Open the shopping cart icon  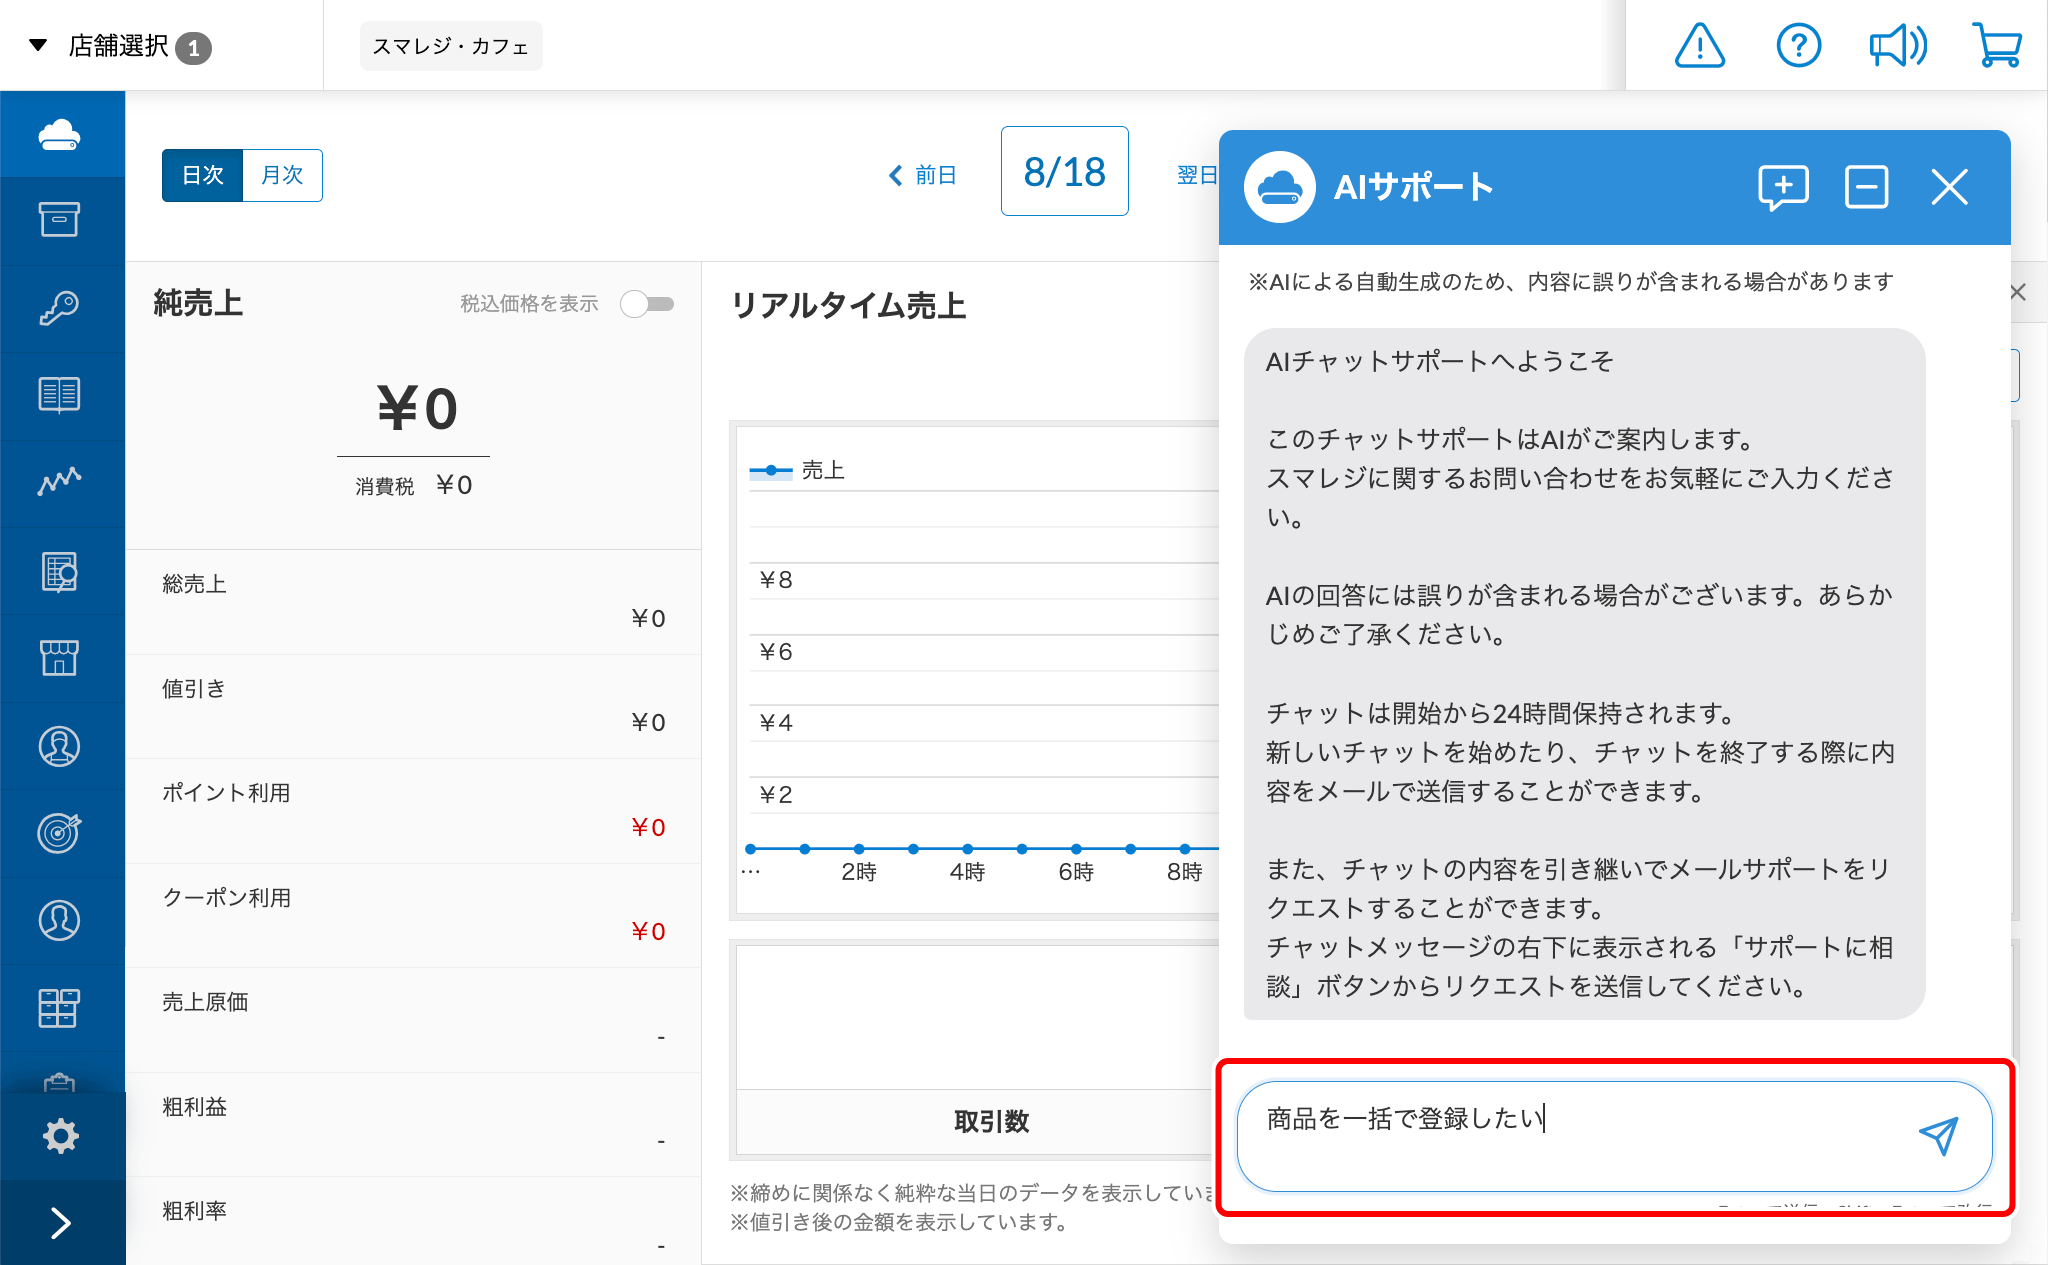point(1997,46)
